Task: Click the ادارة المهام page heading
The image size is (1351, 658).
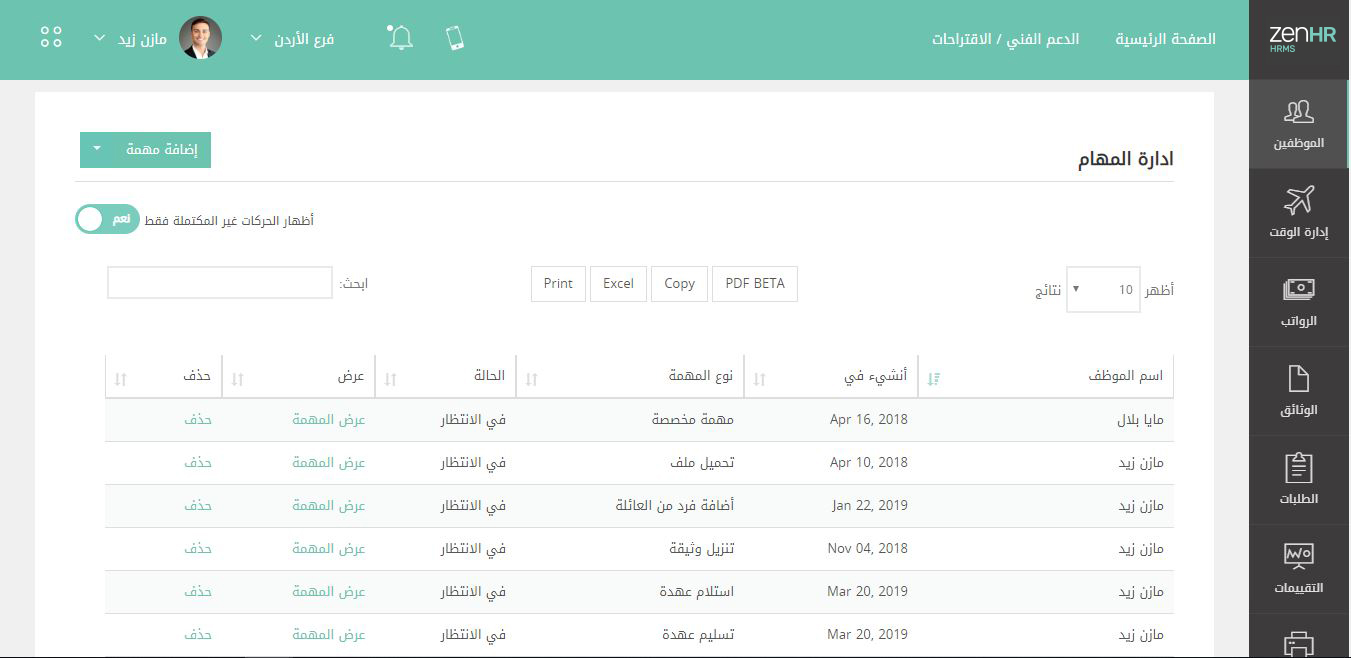Action: (1125, 159)
